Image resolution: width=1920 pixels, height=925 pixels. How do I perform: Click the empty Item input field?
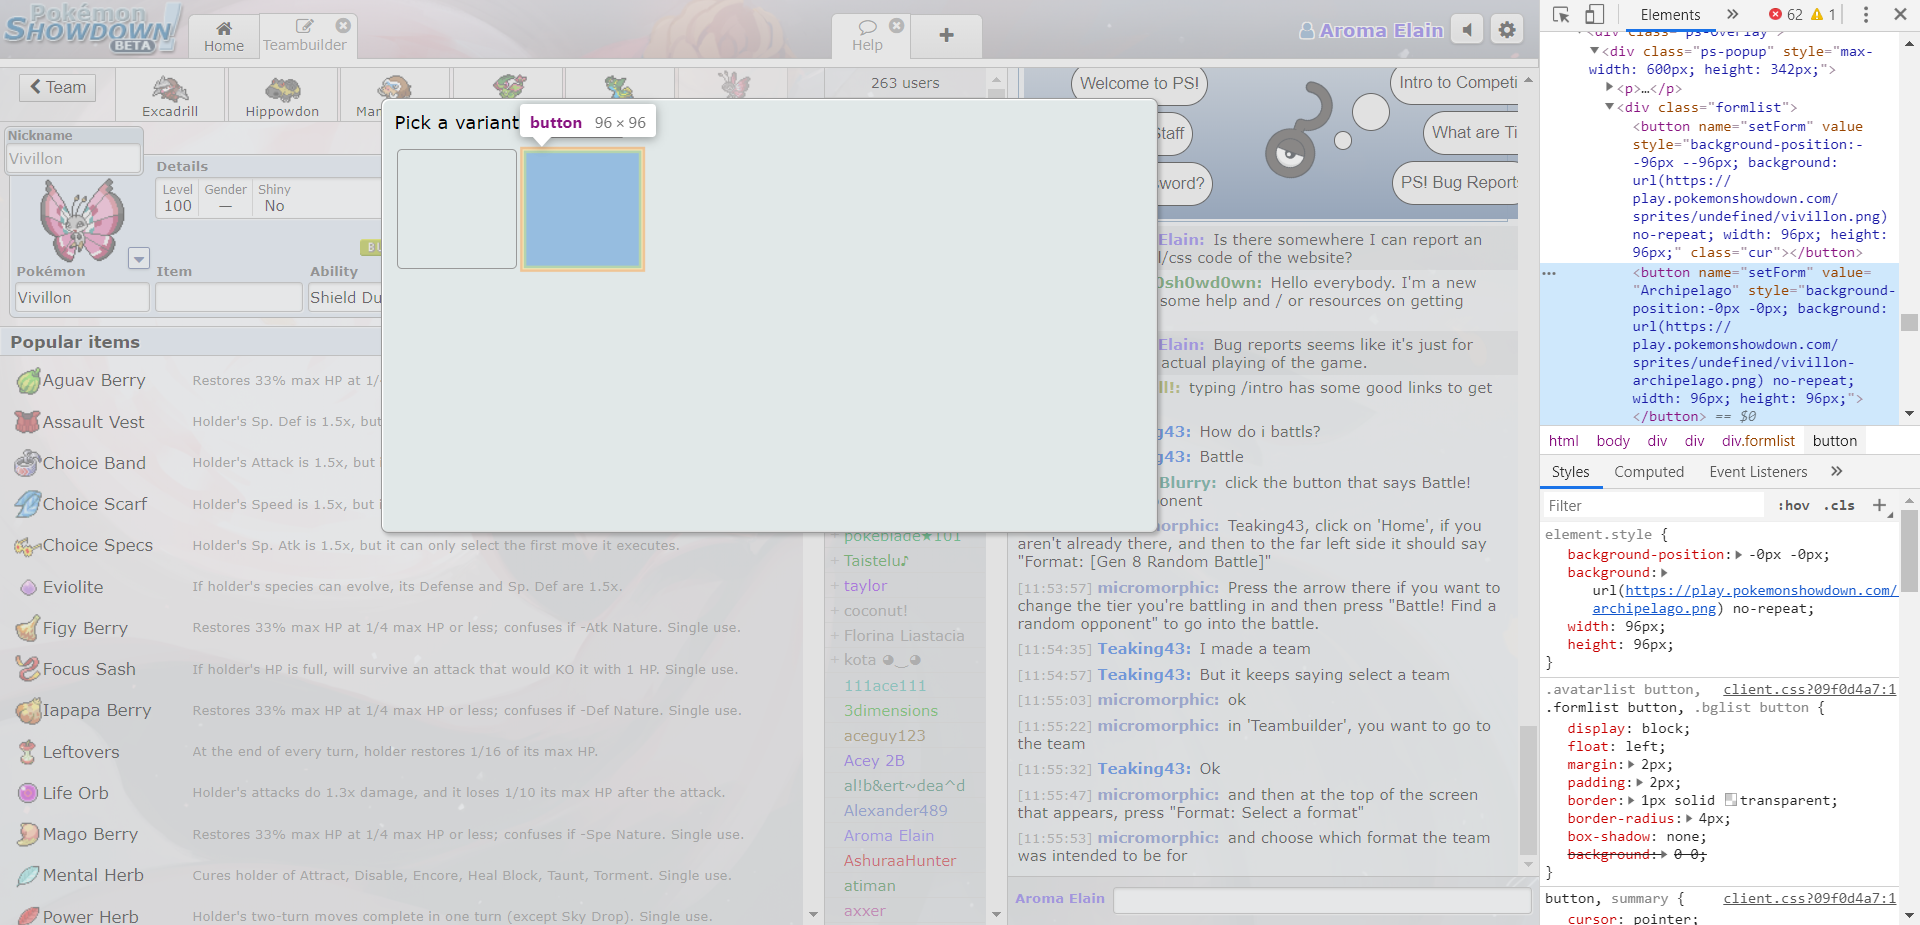tap(228, 297)
